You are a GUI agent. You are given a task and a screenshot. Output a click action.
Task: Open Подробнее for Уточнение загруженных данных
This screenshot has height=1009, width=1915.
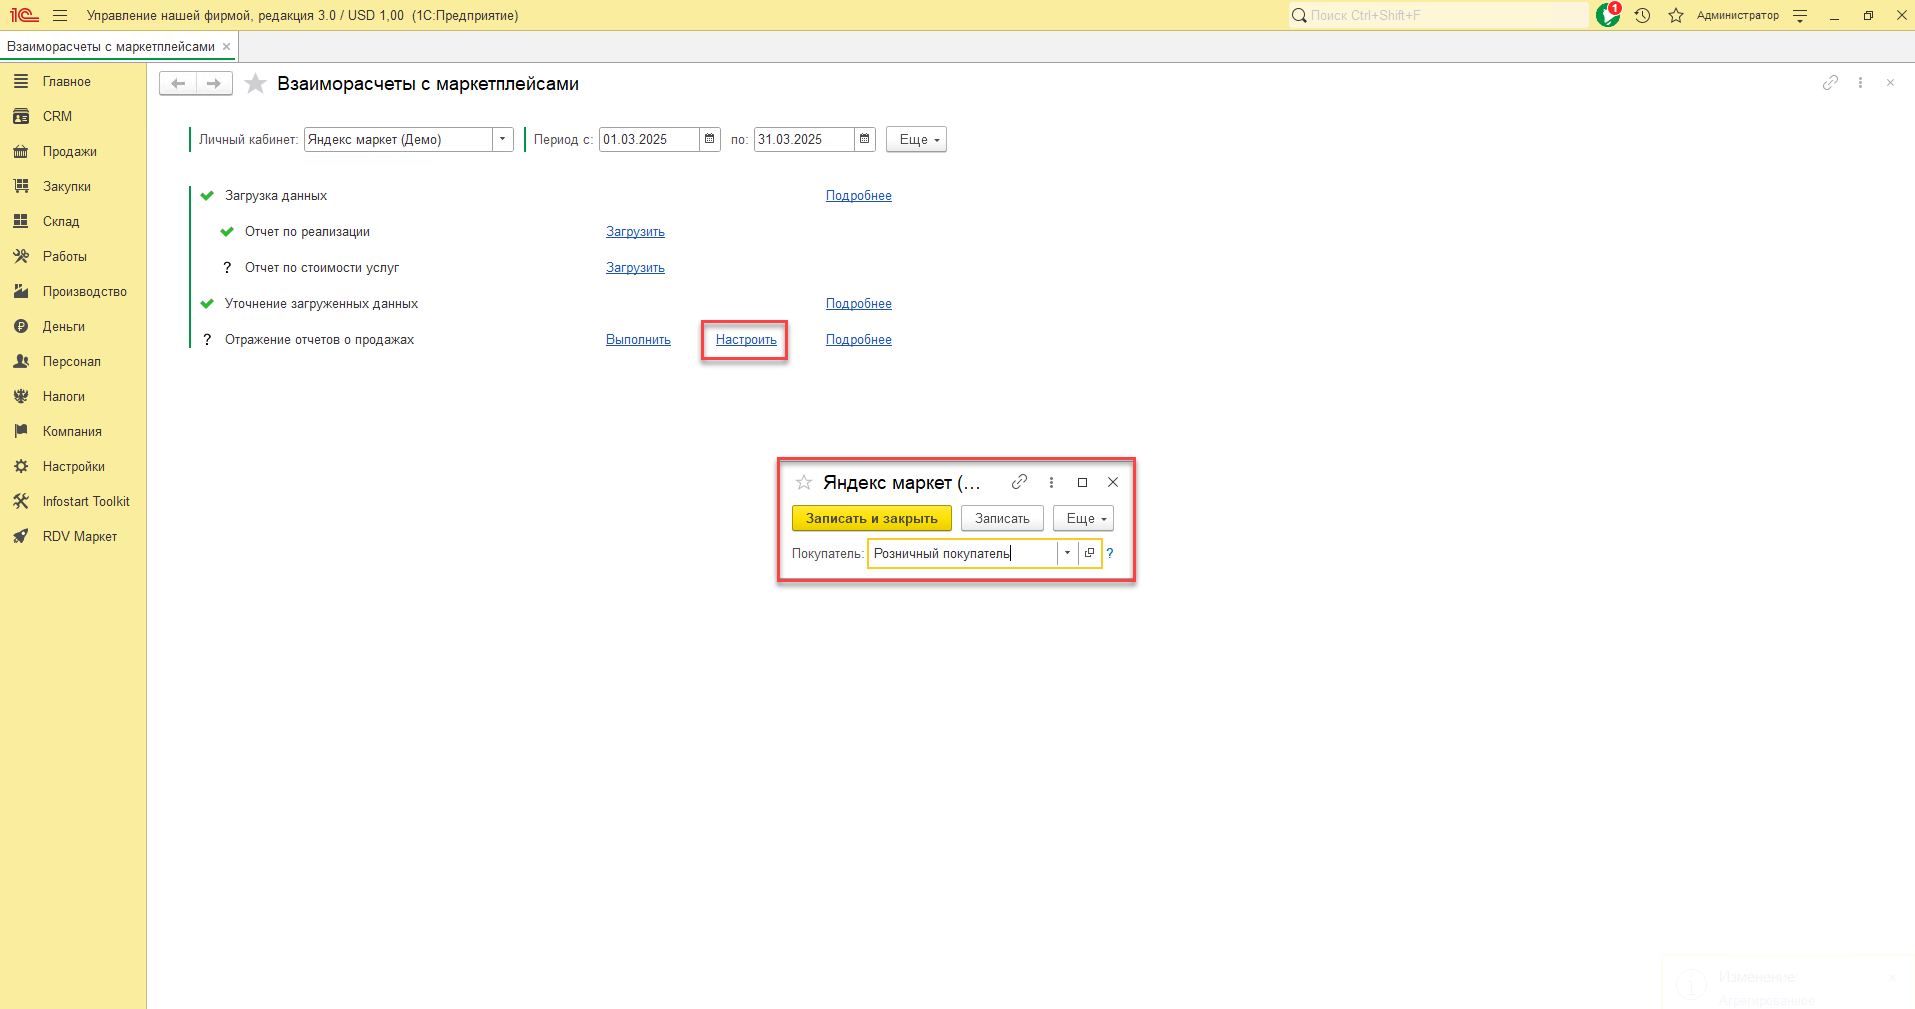point(859,304)
